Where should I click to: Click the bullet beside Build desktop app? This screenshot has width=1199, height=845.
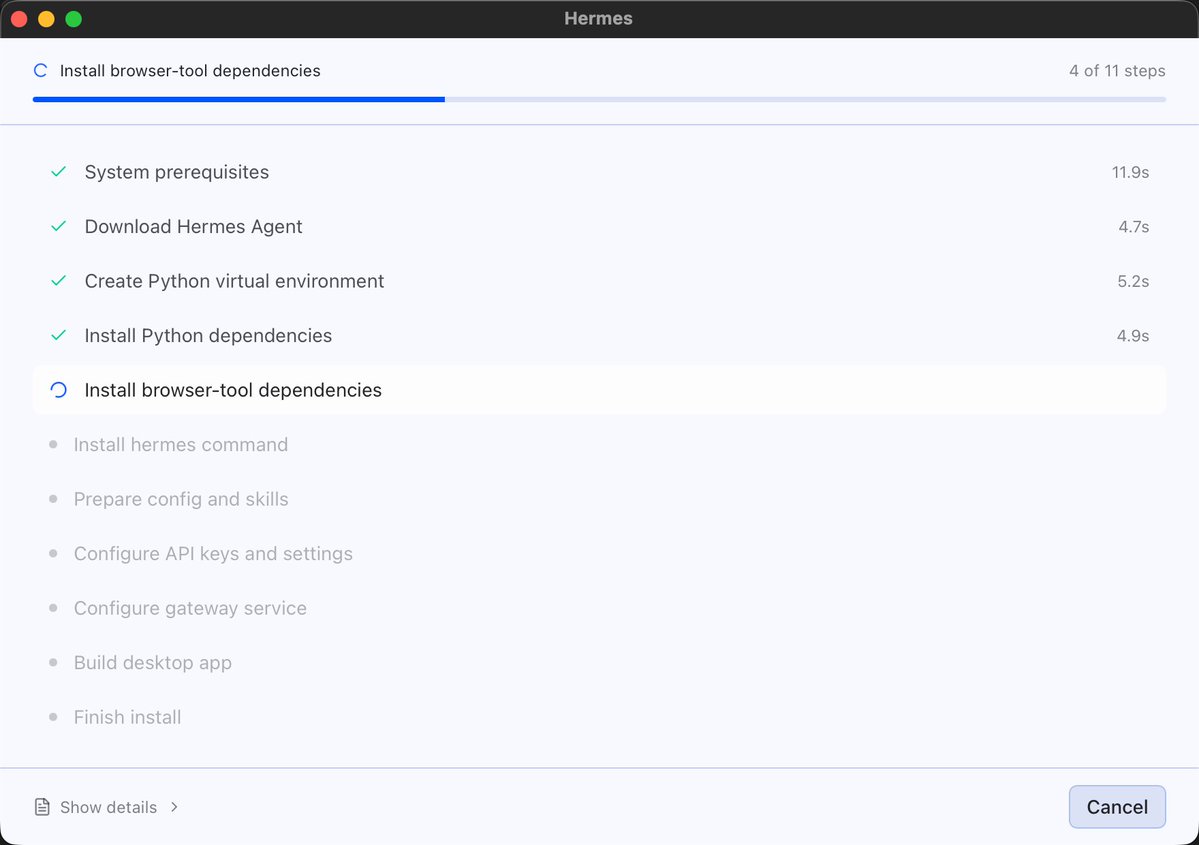coord(53,662)
